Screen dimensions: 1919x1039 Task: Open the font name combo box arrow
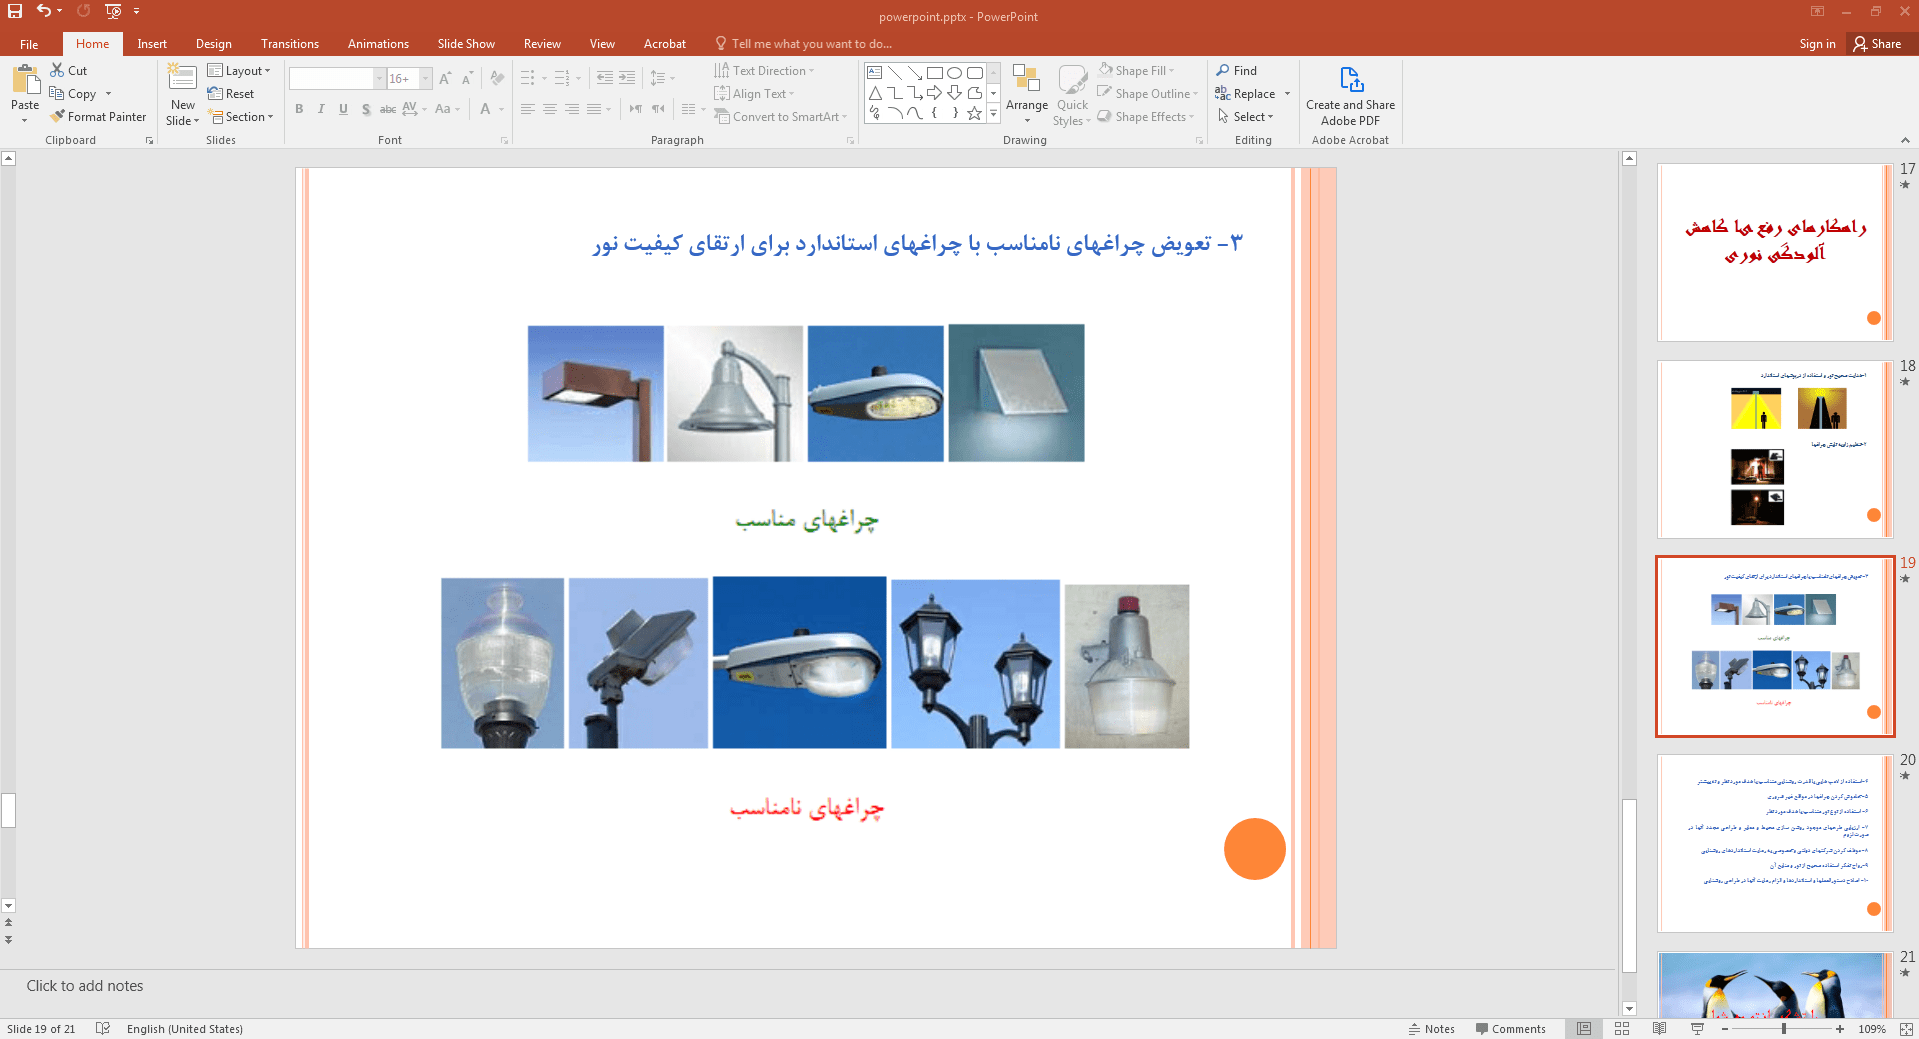point(379,79)
